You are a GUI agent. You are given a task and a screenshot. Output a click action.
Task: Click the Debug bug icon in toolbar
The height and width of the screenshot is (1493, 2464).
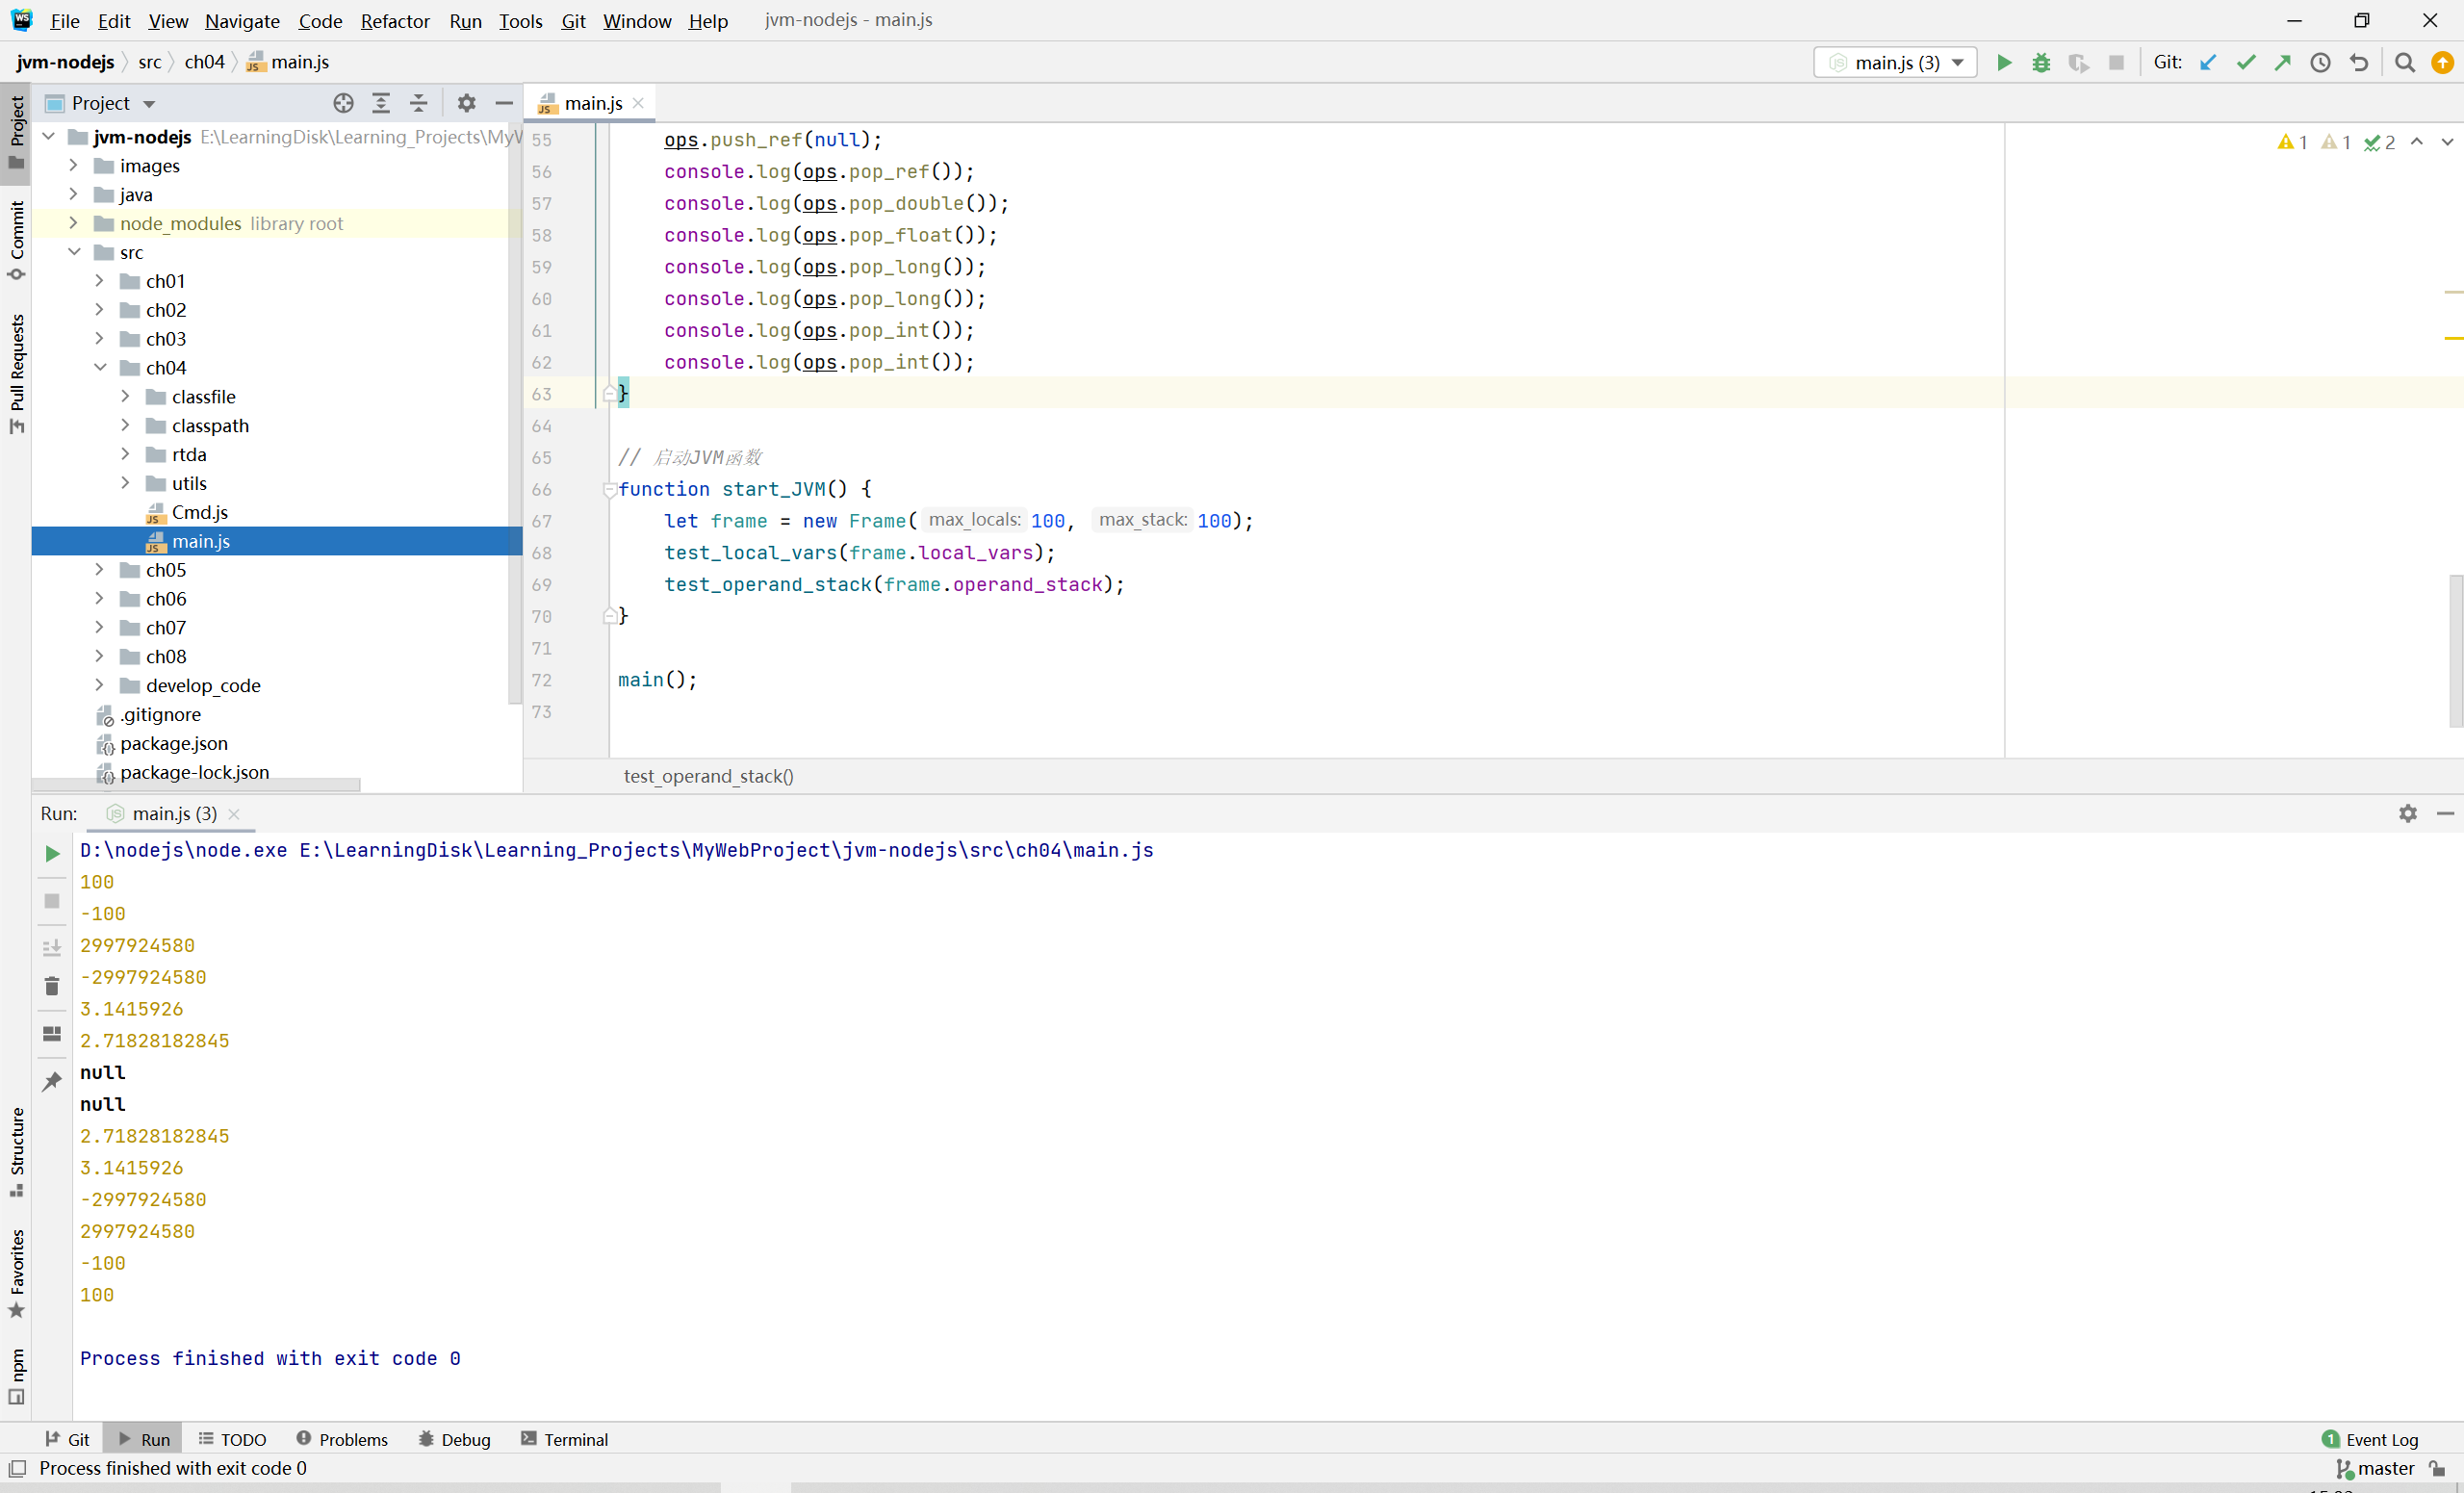pos(2041,62)
